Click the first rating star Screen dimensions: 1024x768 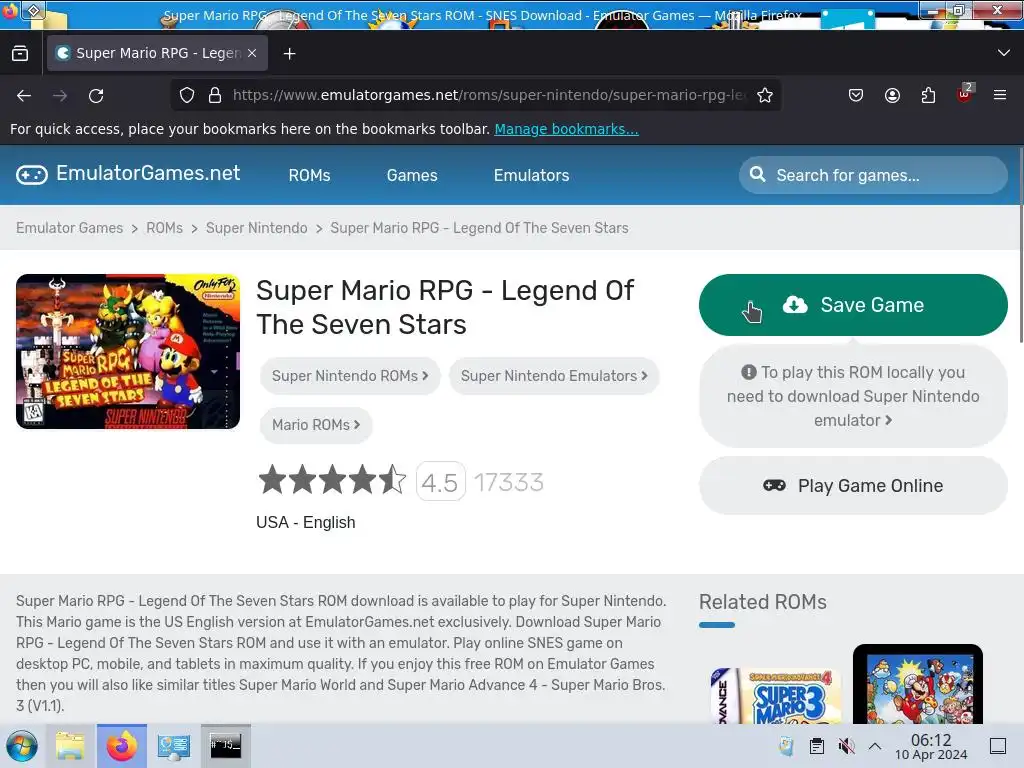coord(272,480)
